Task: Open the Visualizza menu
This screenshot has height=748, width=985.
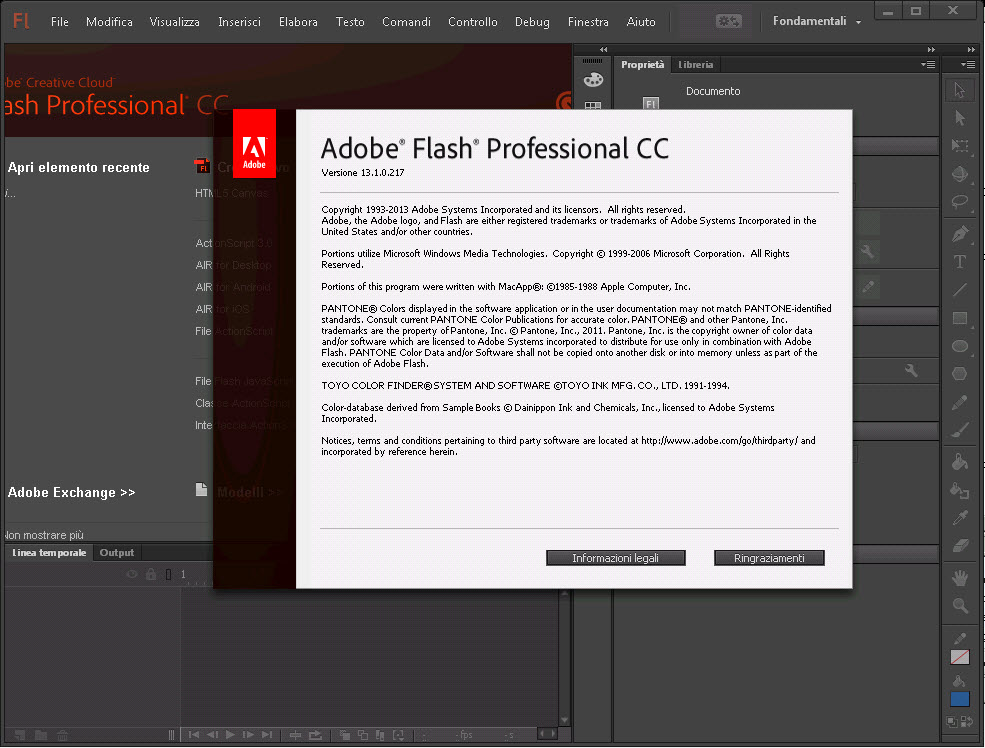Action: pyautogui.click(x=175, y=22)
